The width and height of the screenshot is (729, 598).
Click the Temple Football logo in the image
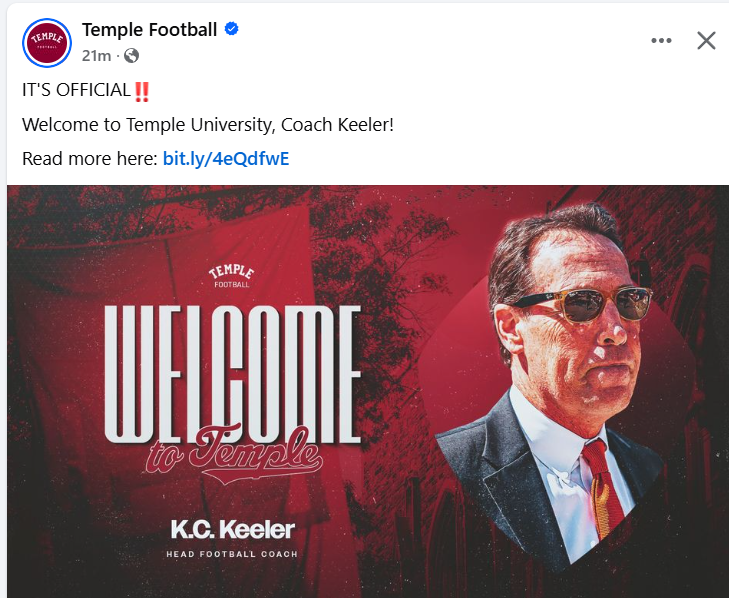[231, 275]
